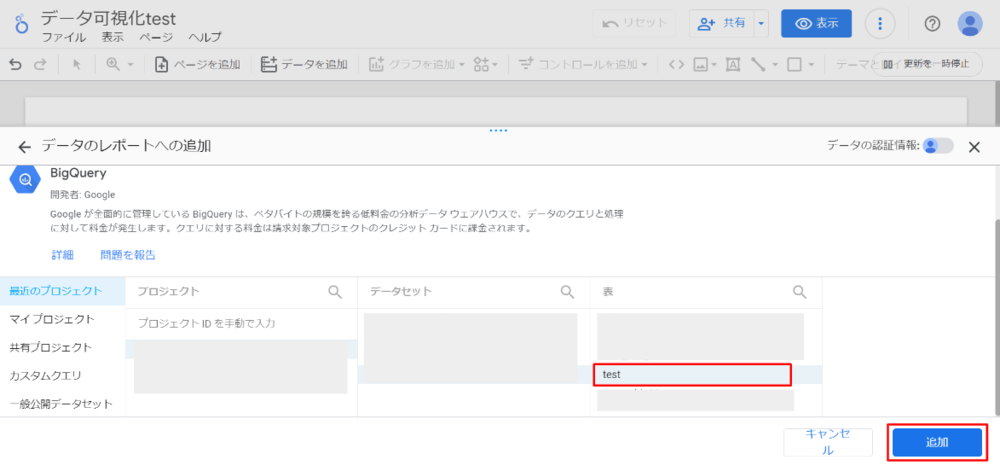This screenshot has height=471, width=1000.
Task: Click the undo arrow icon
Action: pyautogui.click(x=16, y=64)
